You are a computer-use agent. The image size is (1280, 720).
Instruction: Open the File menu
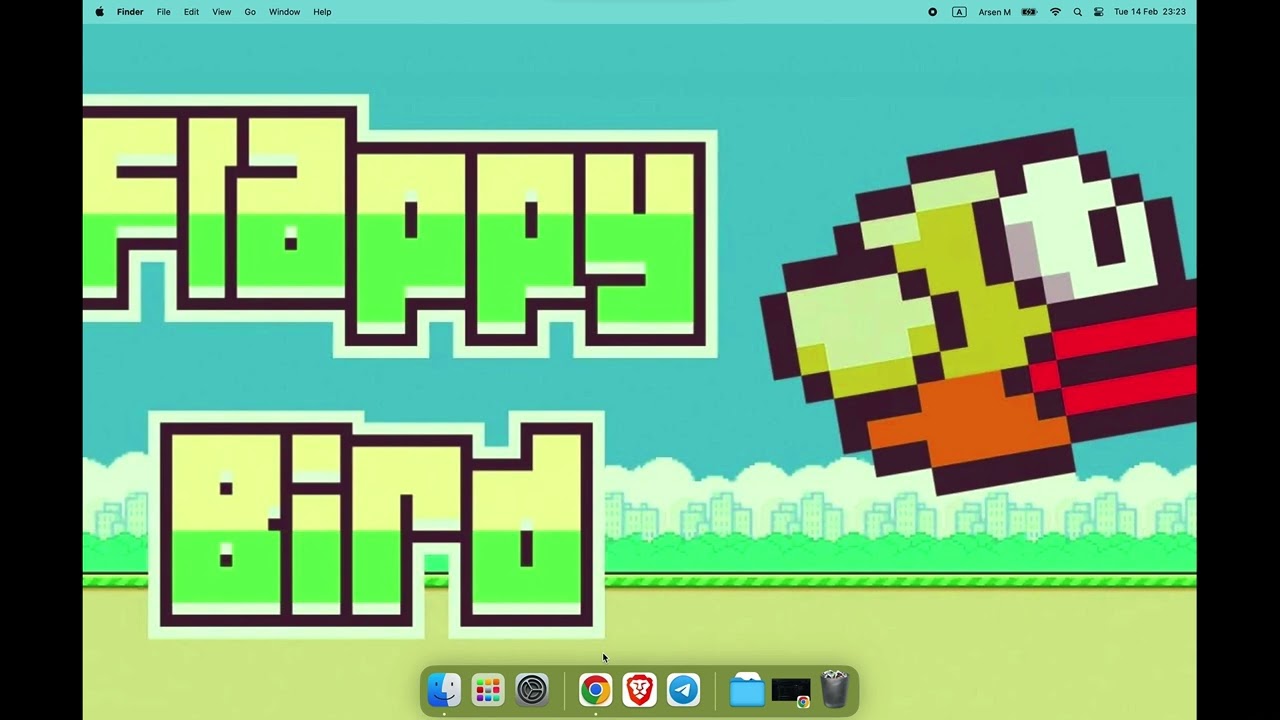pyautogui.click(x=163, y=12)
